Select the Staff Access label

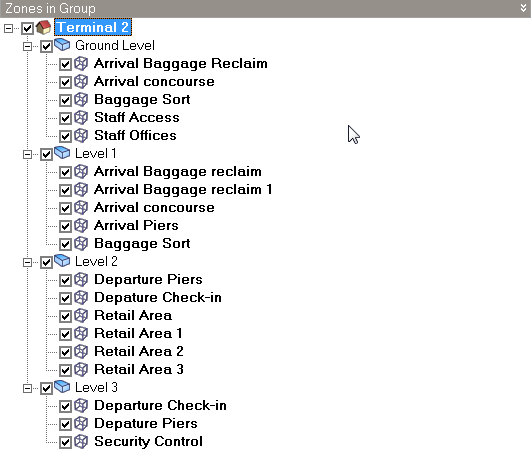click(136, 117)
